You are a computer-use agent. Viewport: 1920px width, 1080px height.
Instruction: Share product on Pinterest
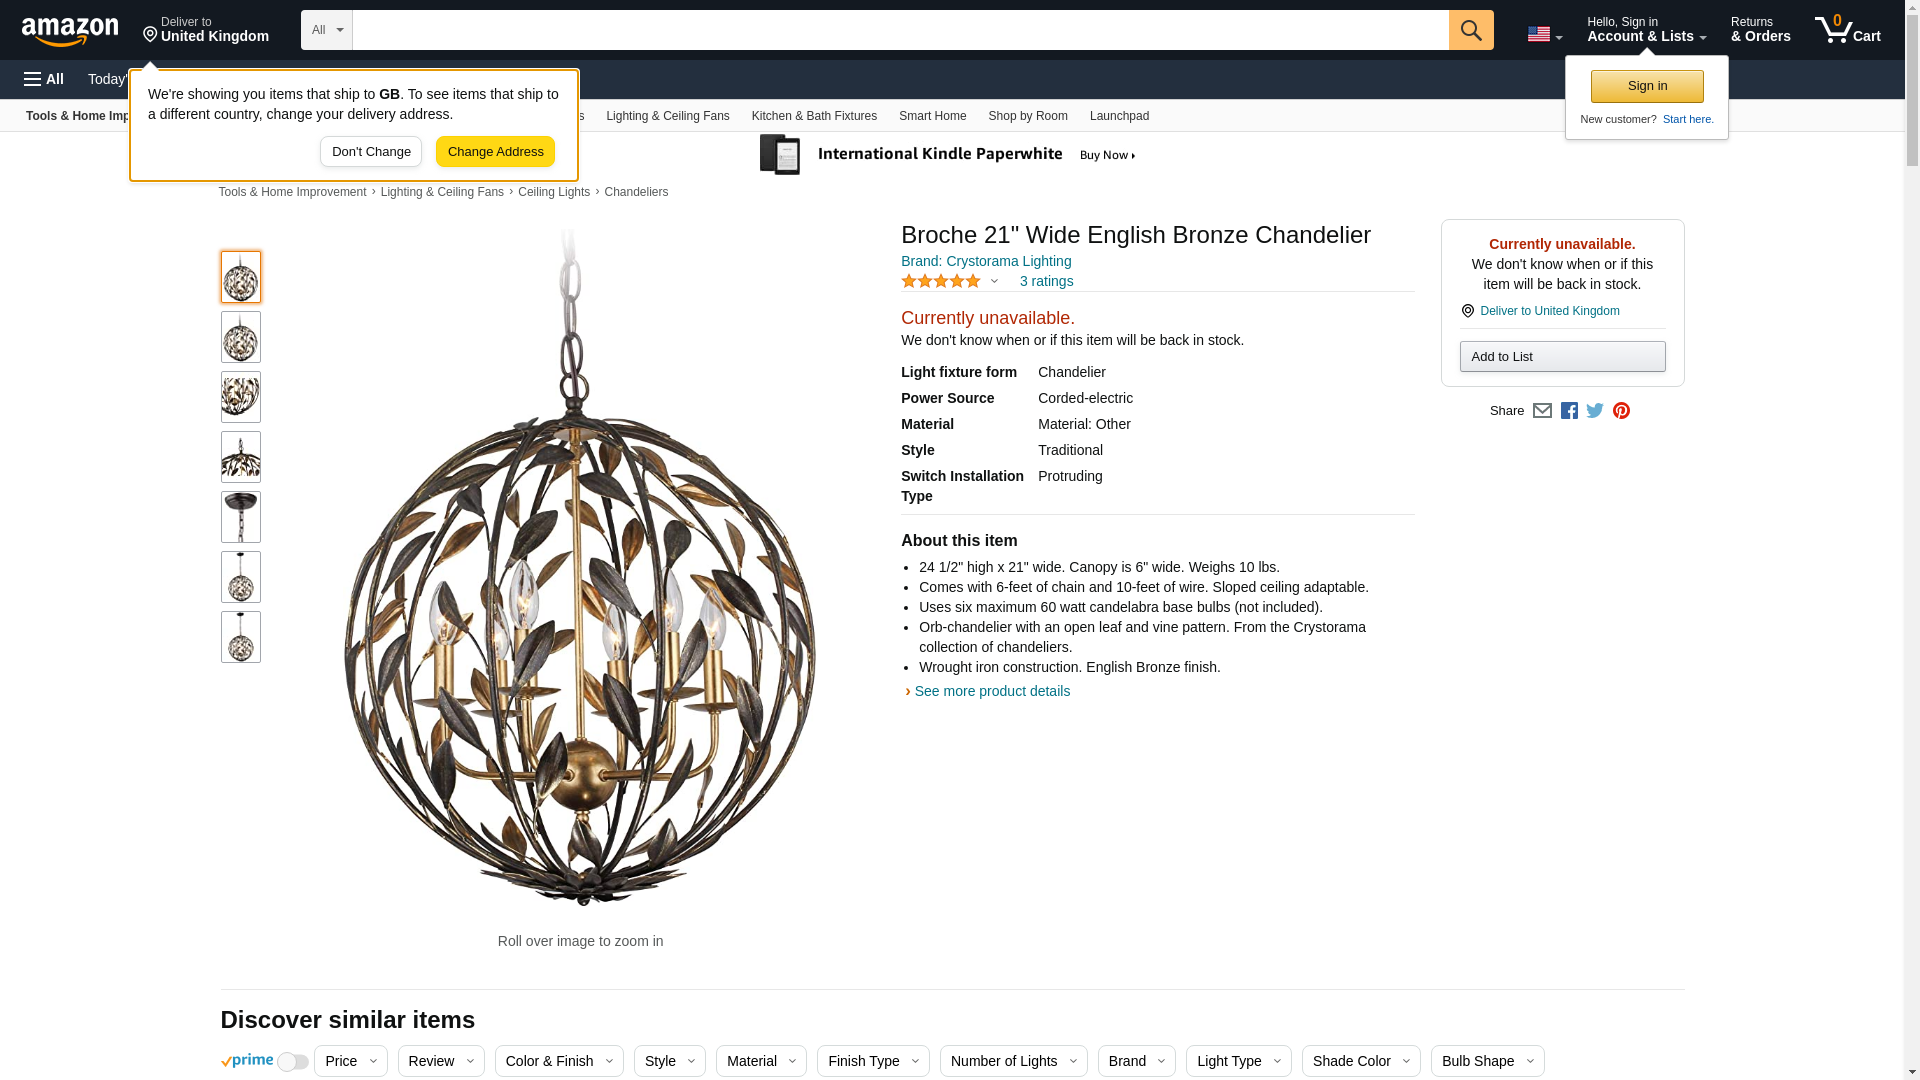1621,411
